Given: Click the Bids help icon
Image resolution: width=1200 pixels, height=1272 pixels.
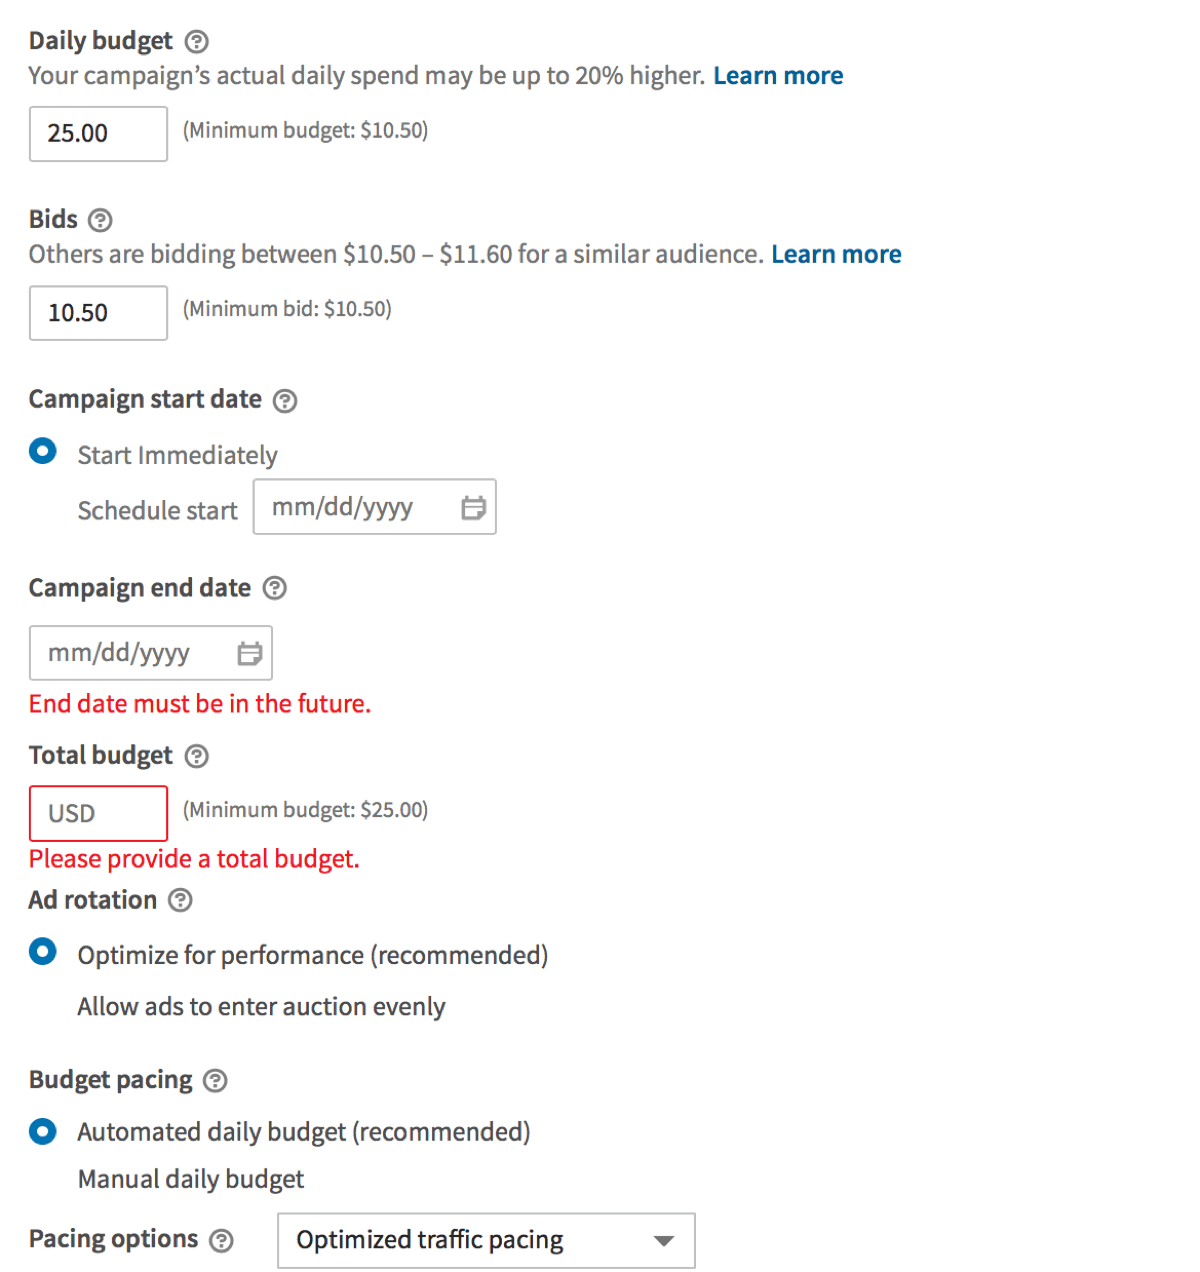Looking at the screenshot, I should 99,220.
